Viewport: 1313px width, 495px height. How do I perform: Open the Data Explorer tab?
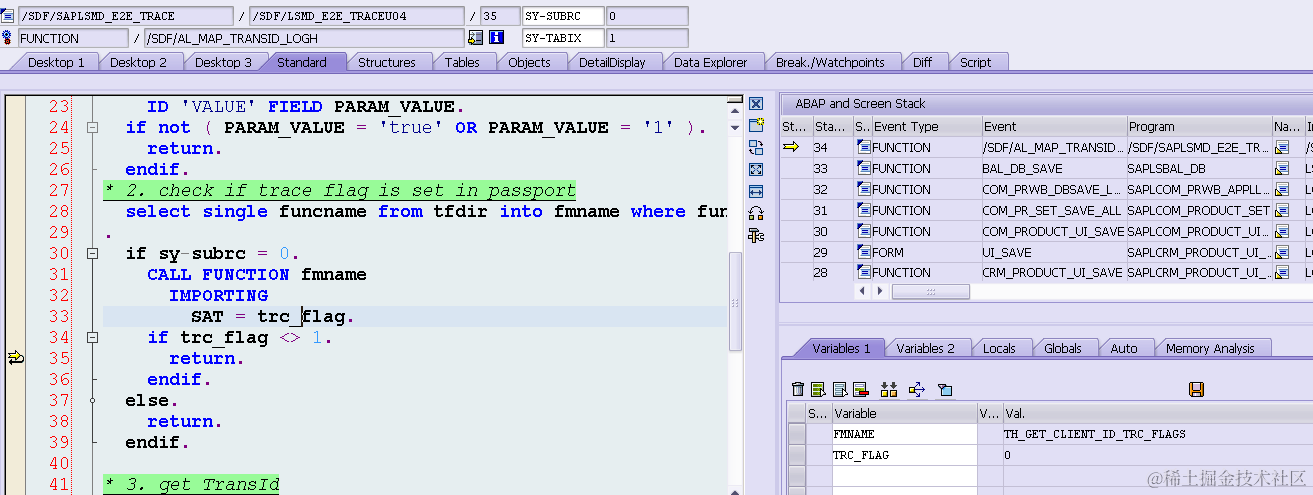click(x=710, y=62)
